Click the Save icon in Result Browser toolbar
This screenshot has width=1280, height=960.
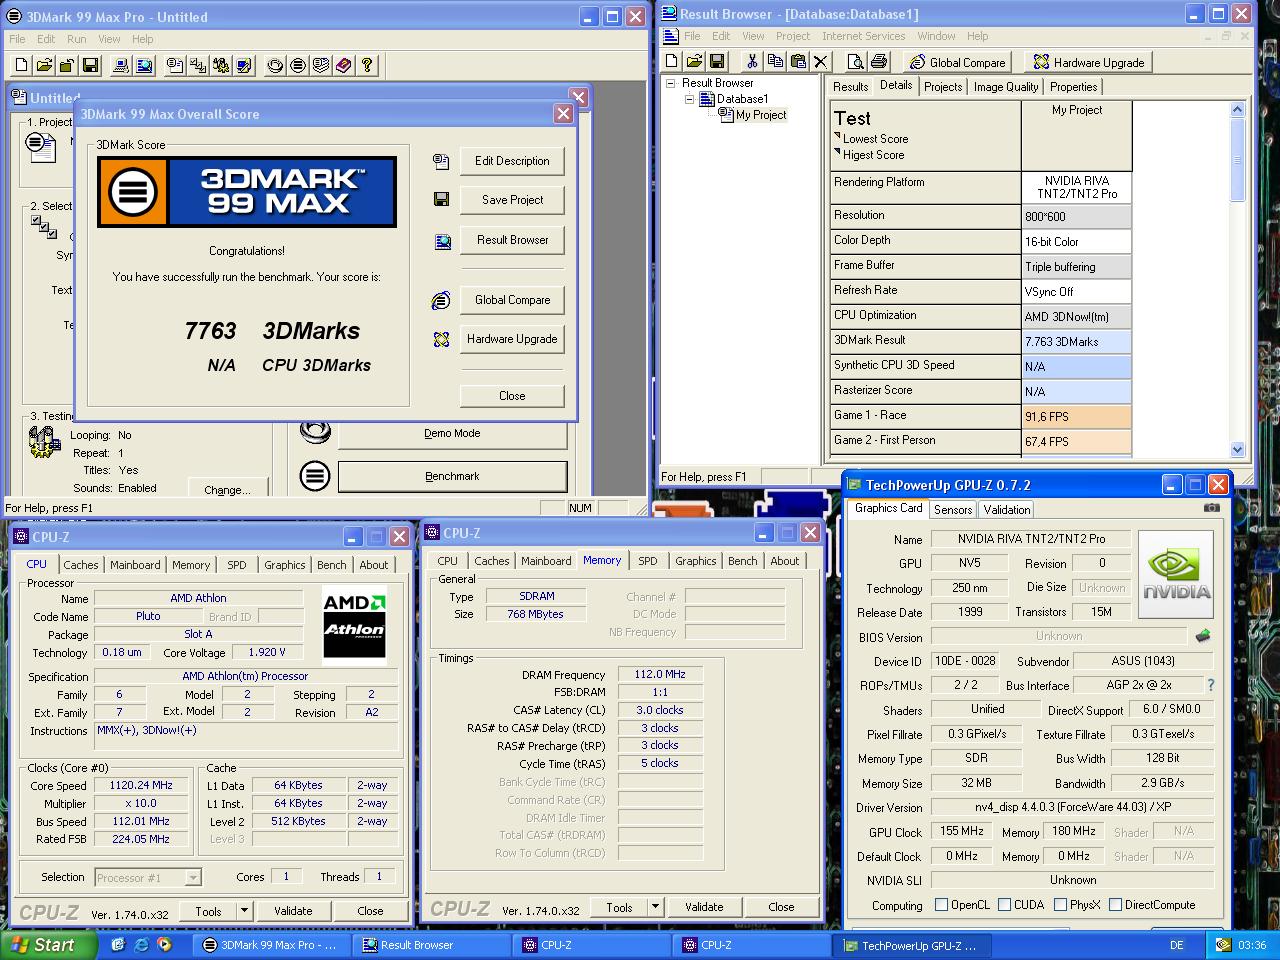pos(717,62)
